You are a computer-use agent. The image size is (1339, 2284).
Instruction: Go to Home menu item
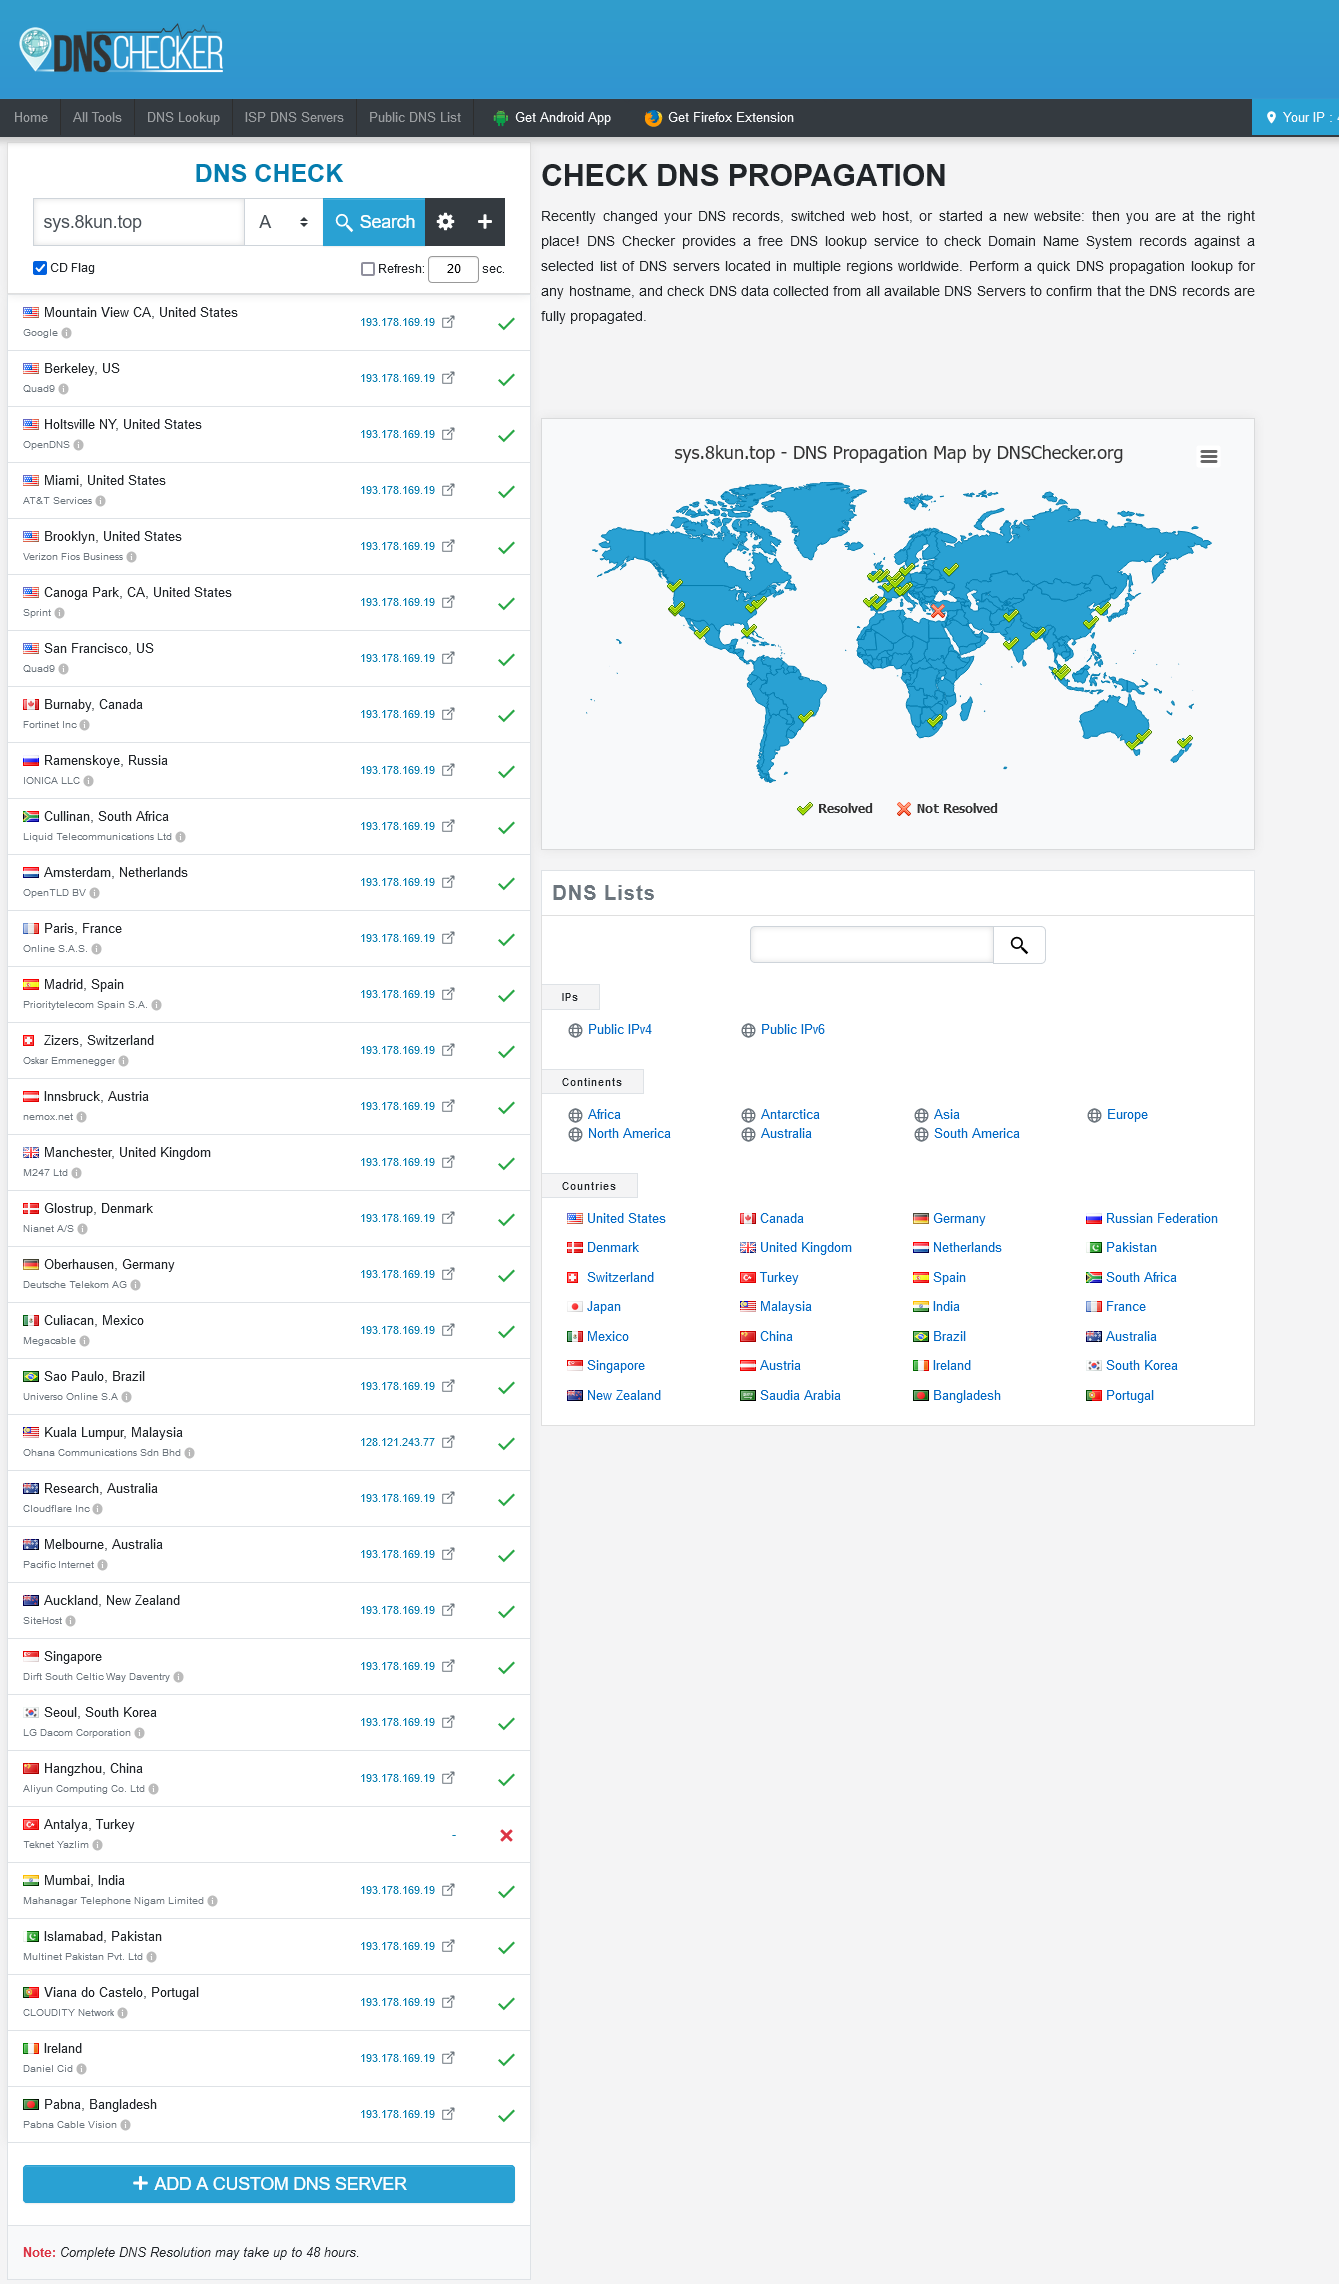(x=31, y=117)
